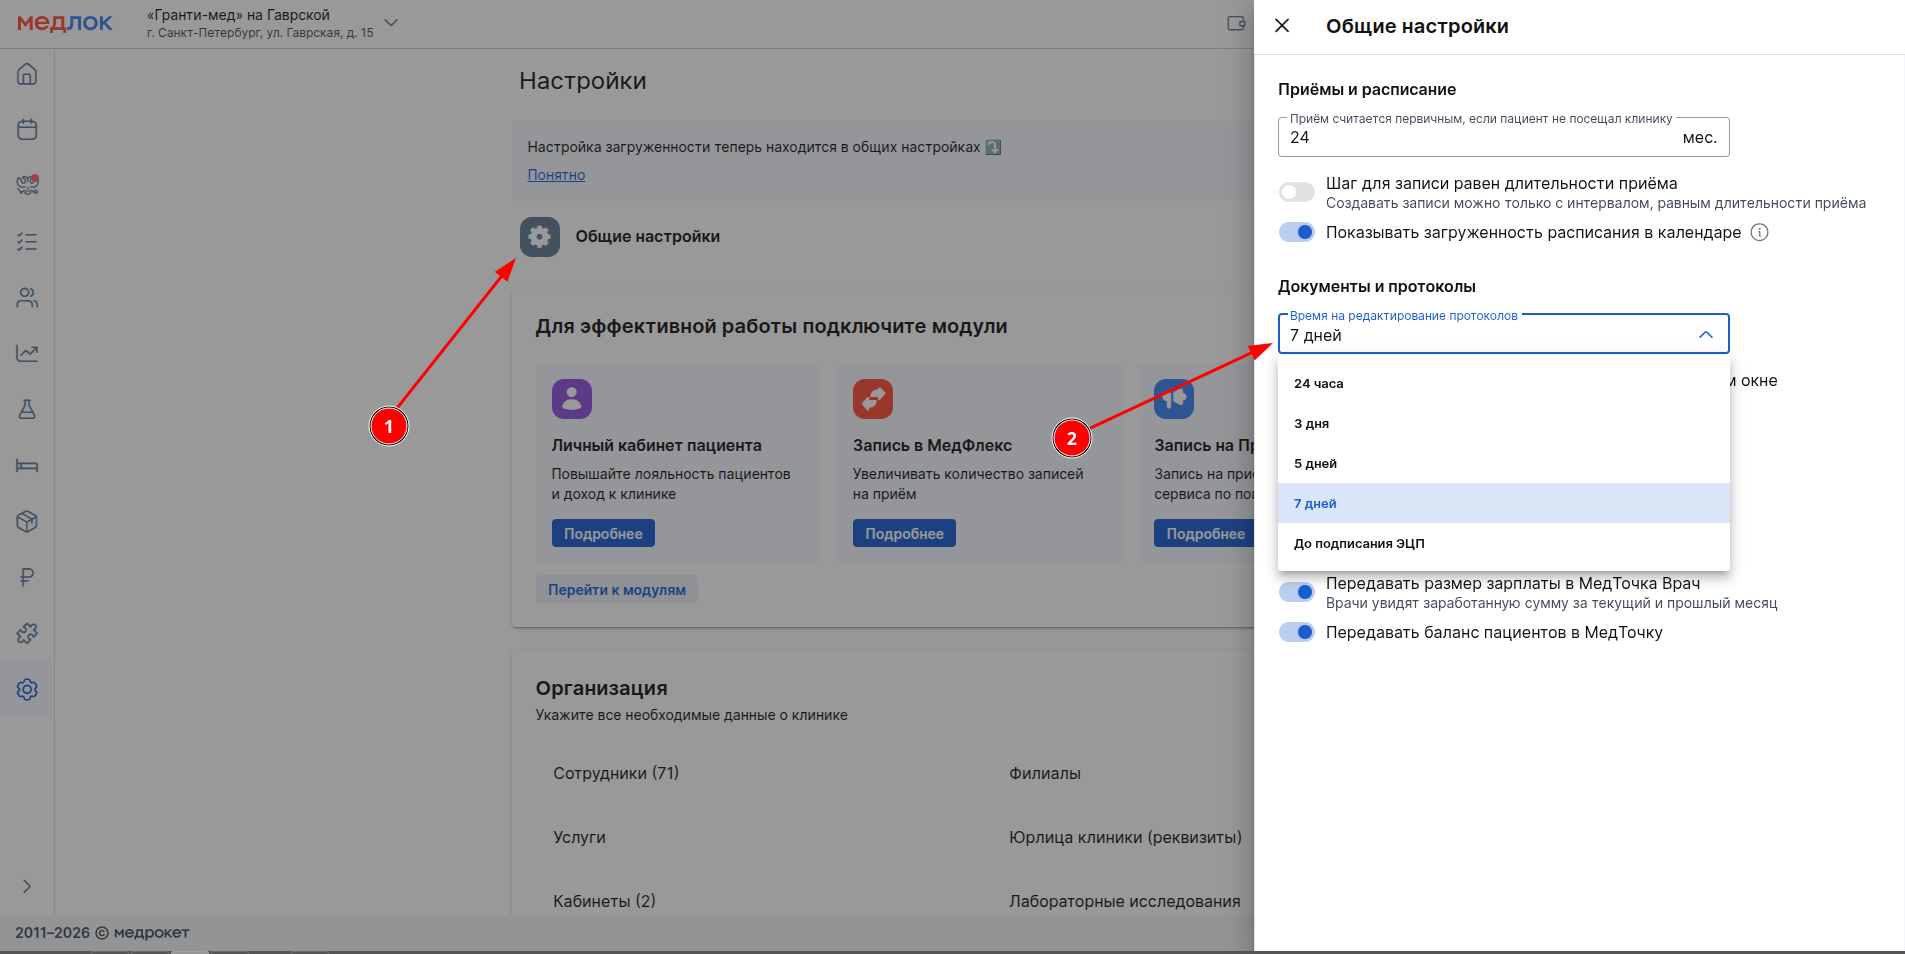Select the '24 часа' option

tap(1319, 384)
